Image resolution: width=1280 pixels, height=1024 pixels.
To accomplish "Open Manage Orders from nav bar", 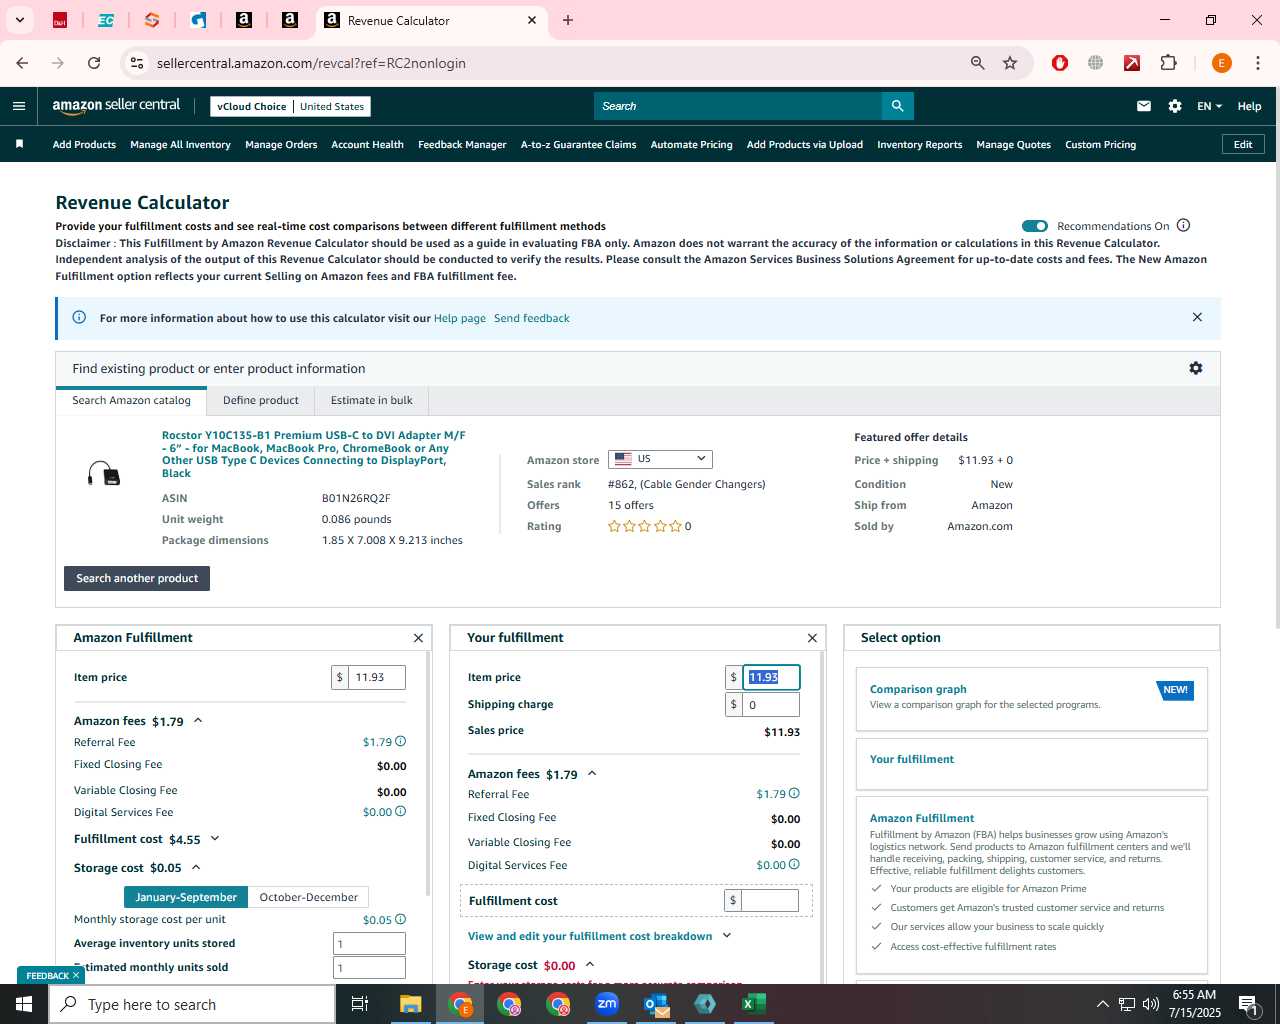I will coord(281,144).
